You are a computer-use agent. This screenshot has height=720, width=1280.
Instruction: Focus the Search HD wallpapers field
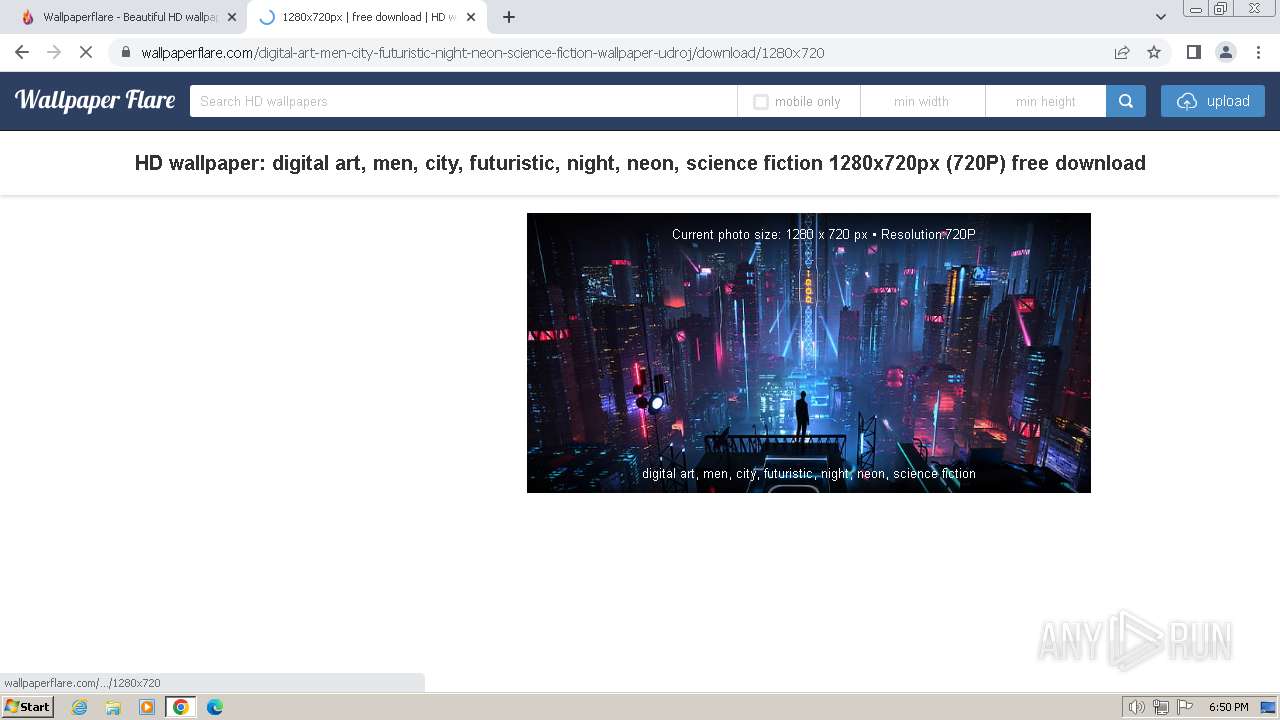coord(463,101)
